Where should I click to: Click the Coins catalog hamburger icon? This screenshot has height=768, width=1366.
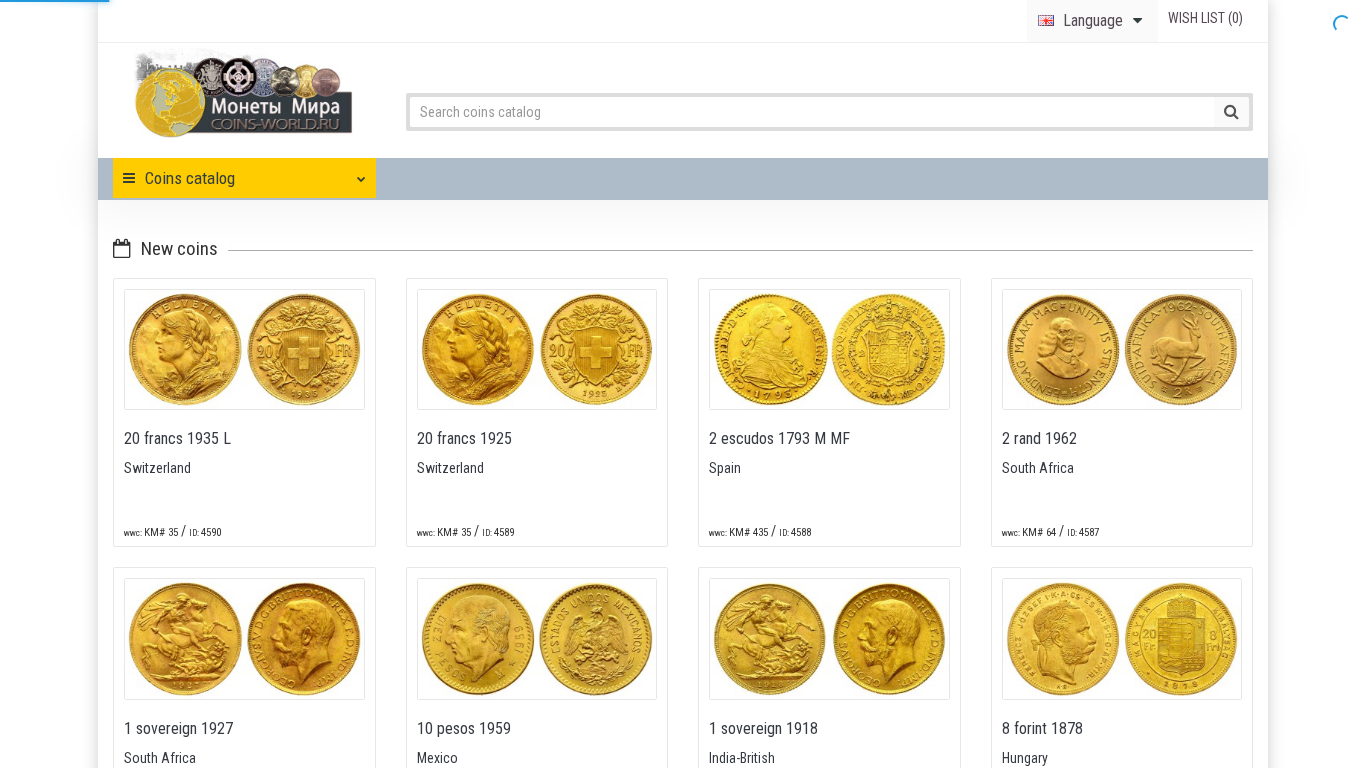(x=129, y=178)
